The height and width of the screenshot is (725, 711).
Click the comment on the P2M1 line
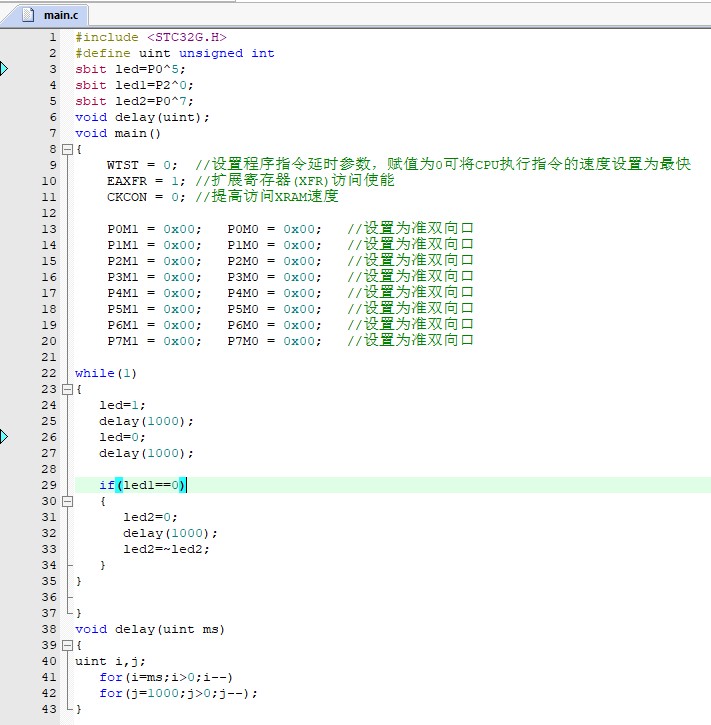click(410, 260)
